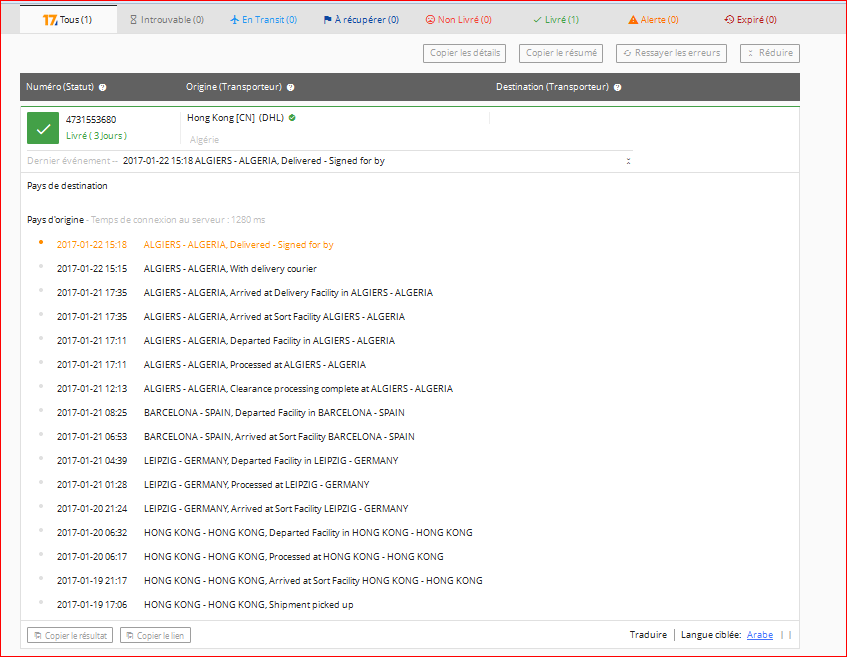Click Ressayer les erreurs button

point(672,53)
